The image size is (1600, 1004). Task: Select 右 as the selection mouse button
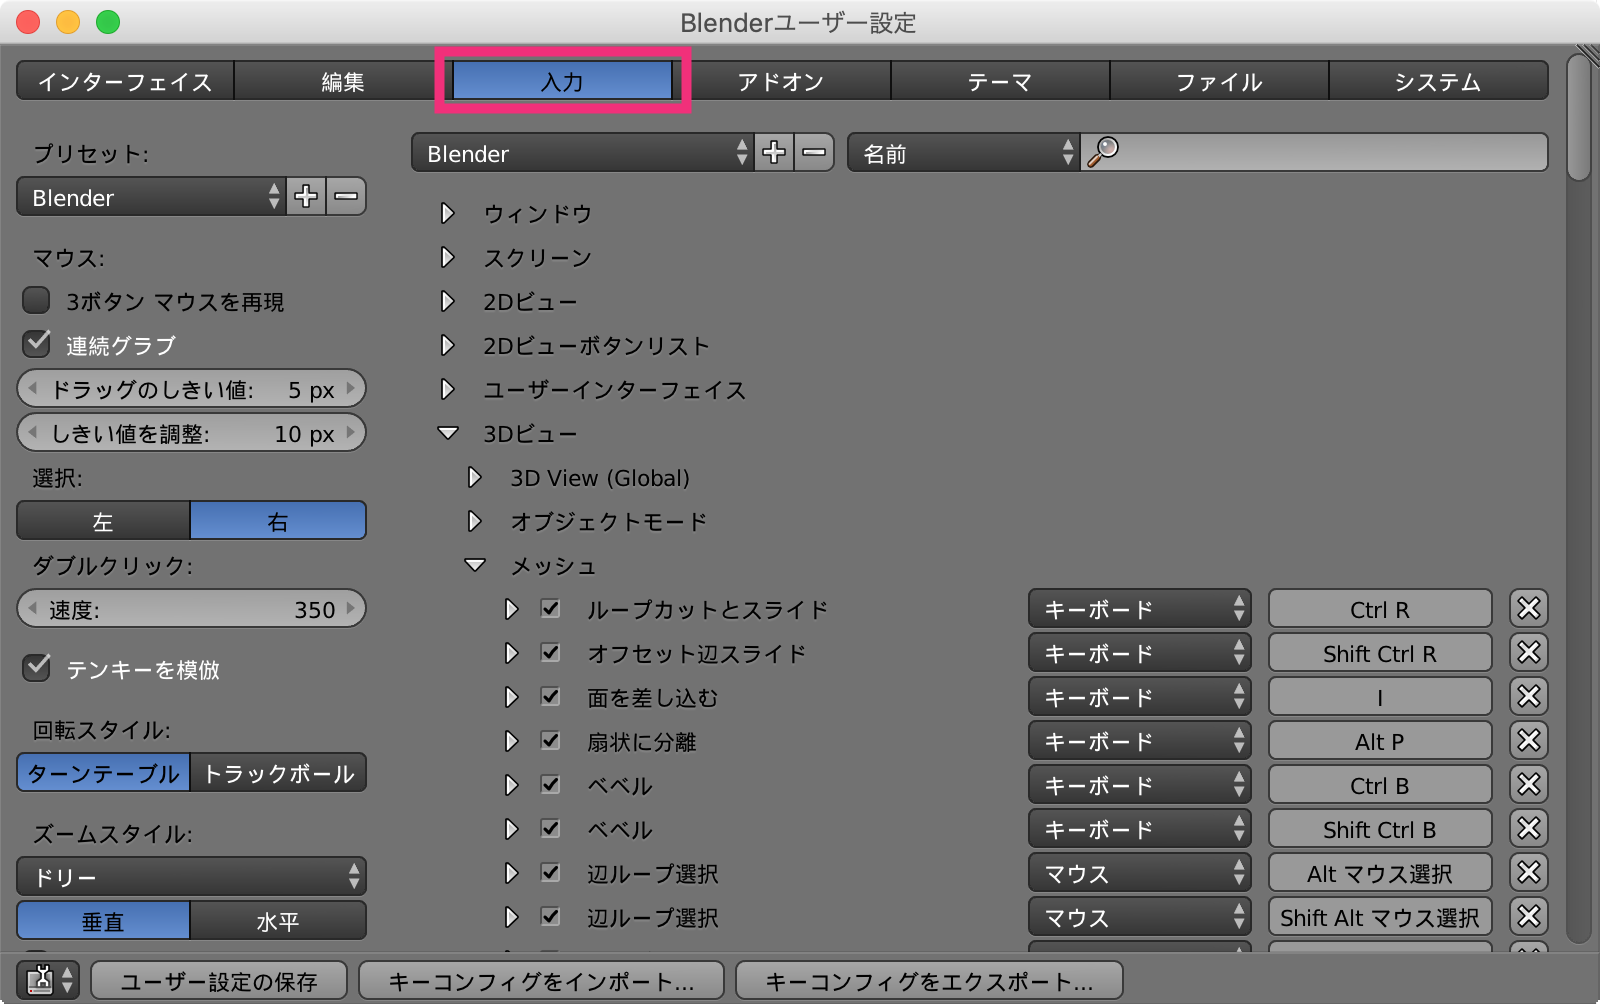click(278, 521)
